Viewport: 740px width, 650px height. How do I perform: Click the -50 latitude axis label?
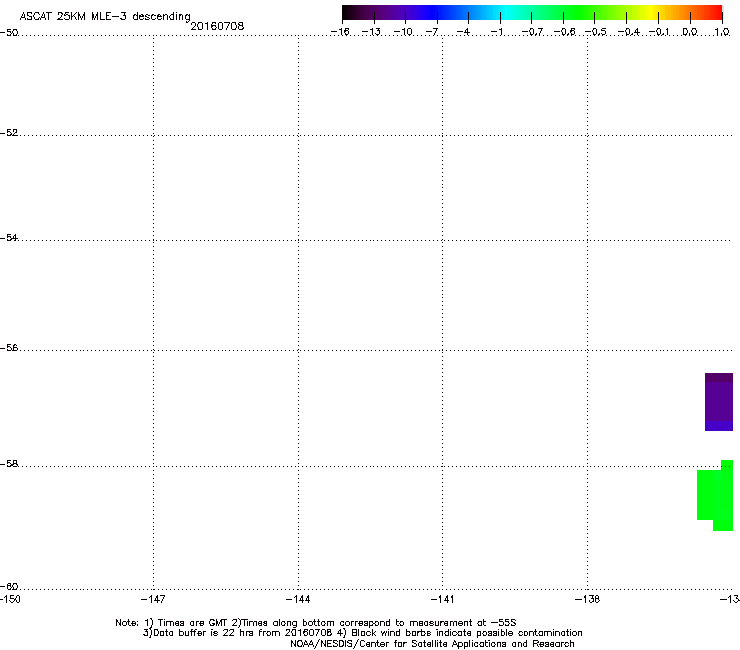click(9, 33)
